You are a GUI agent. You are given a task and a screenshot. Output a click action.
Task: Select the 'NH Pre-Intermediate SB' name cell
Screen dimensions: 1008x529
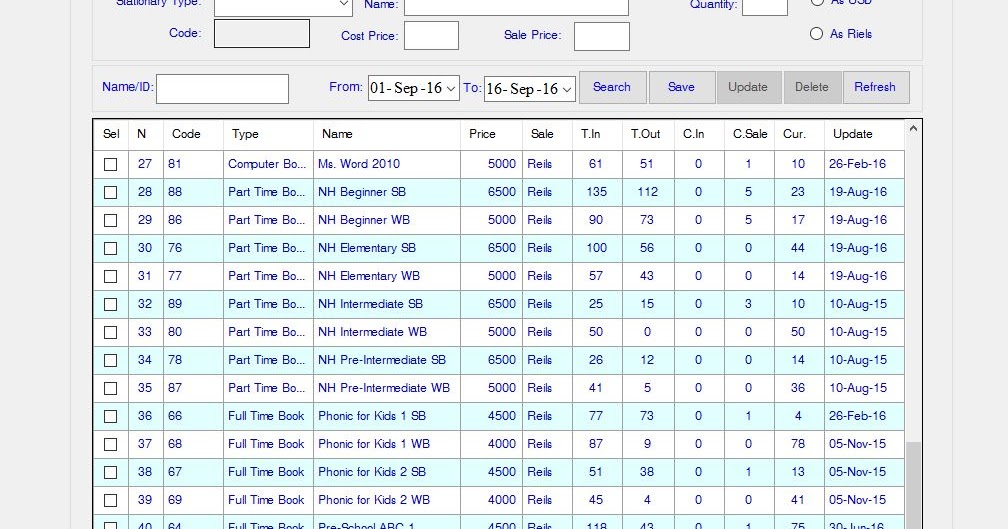click(387, 360)
